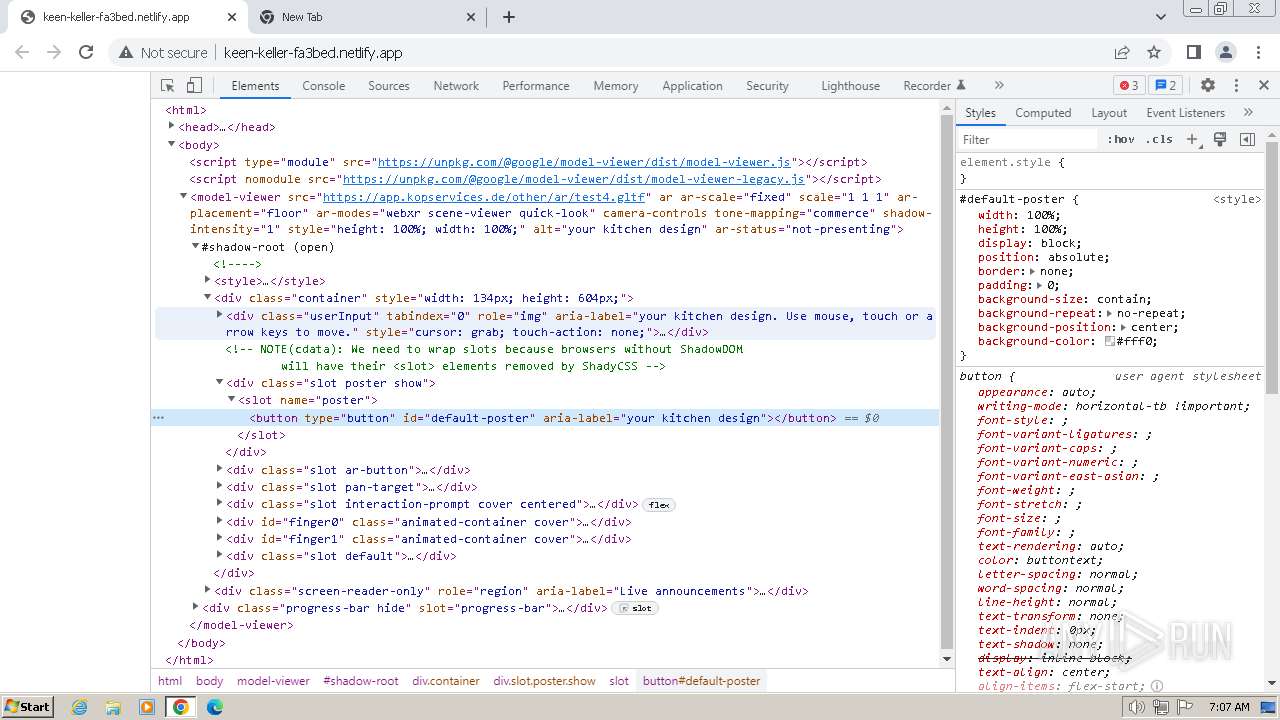The width and height of the screenshot is (1280, 720).
Task: Open model-viewer.js script source link
Action: click(584, 162)
